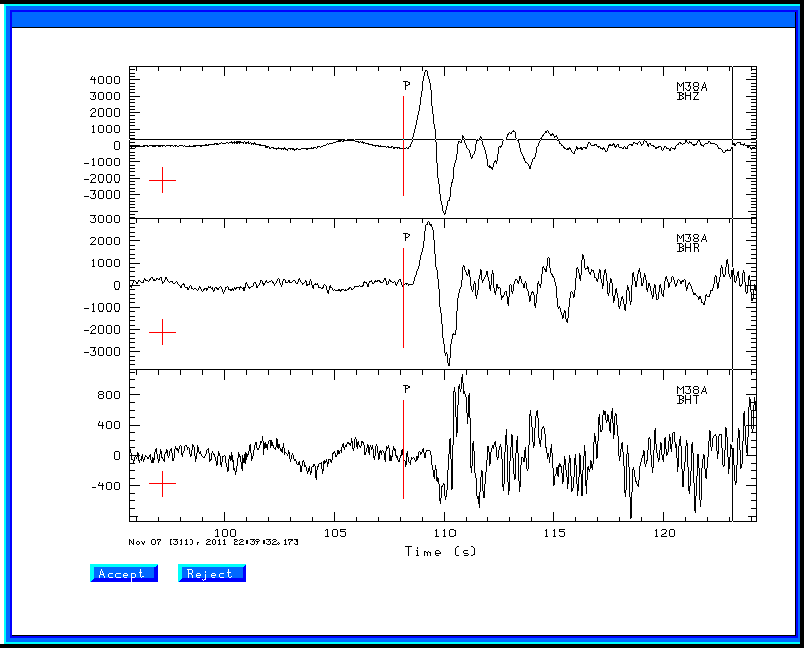Select the red crosshair in the BHT panel
The height and width of the screenshot is (648, 804).
[x=163, y=483]
